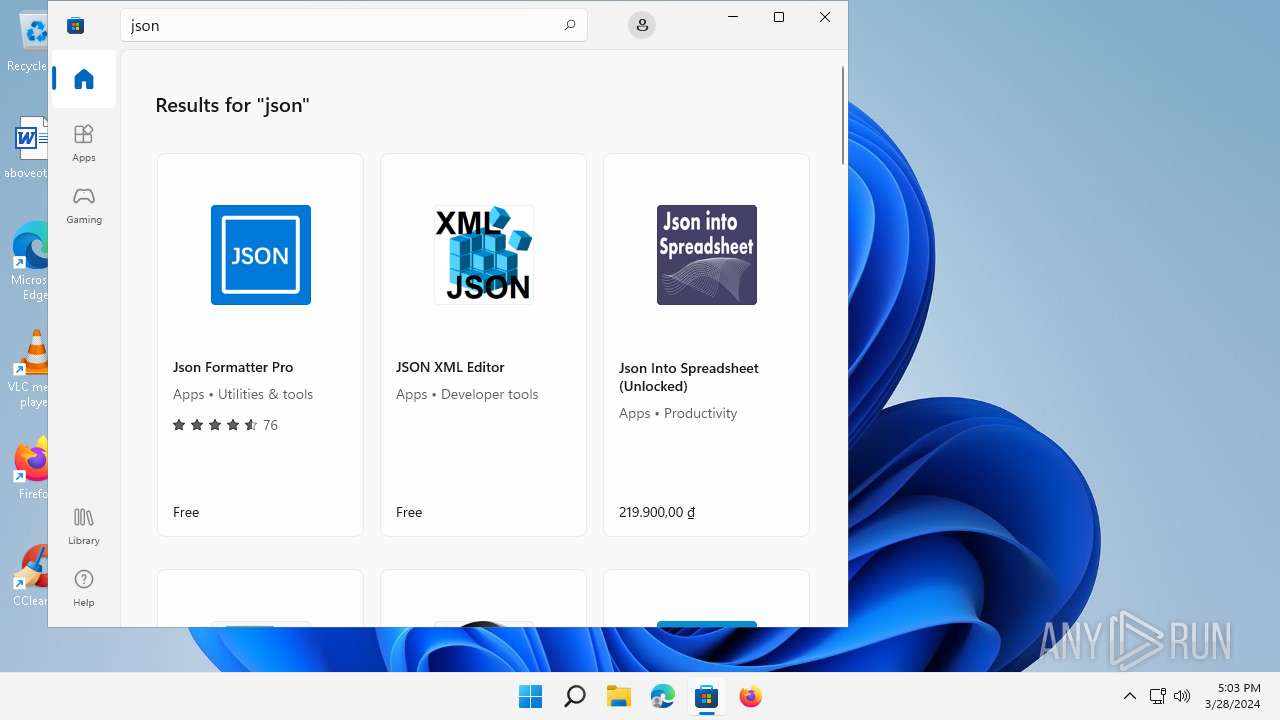Open the Windows Start menu
This screenshot has height=720, width=1280.
point(530,696)
